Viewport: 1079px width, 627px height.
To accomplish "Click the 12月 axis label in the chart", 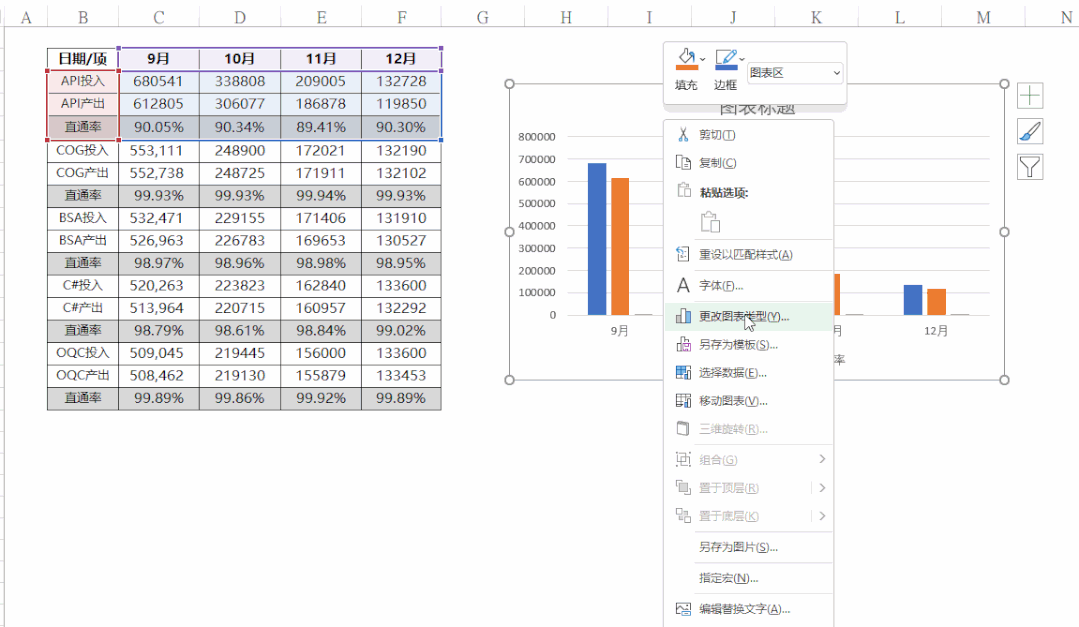I will 936,331.
